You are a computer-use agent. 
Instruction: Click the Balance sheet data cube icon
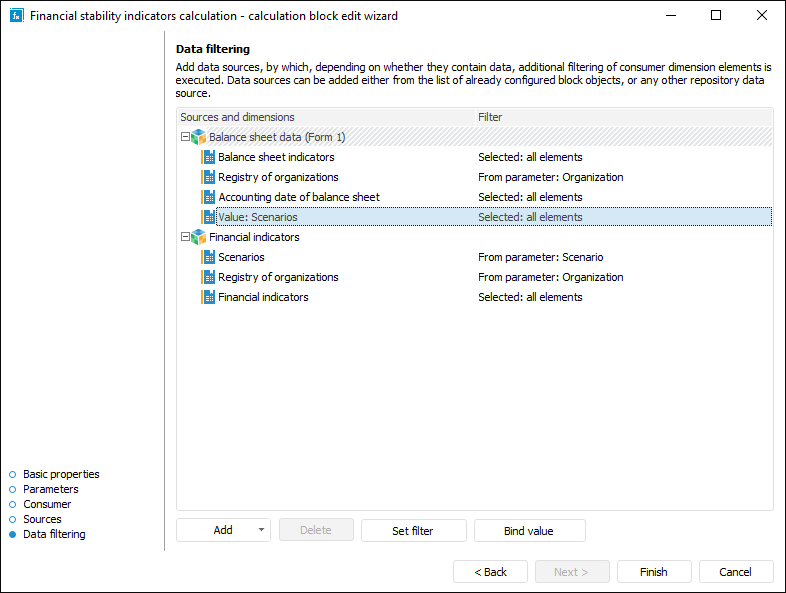tap(198, 137)
